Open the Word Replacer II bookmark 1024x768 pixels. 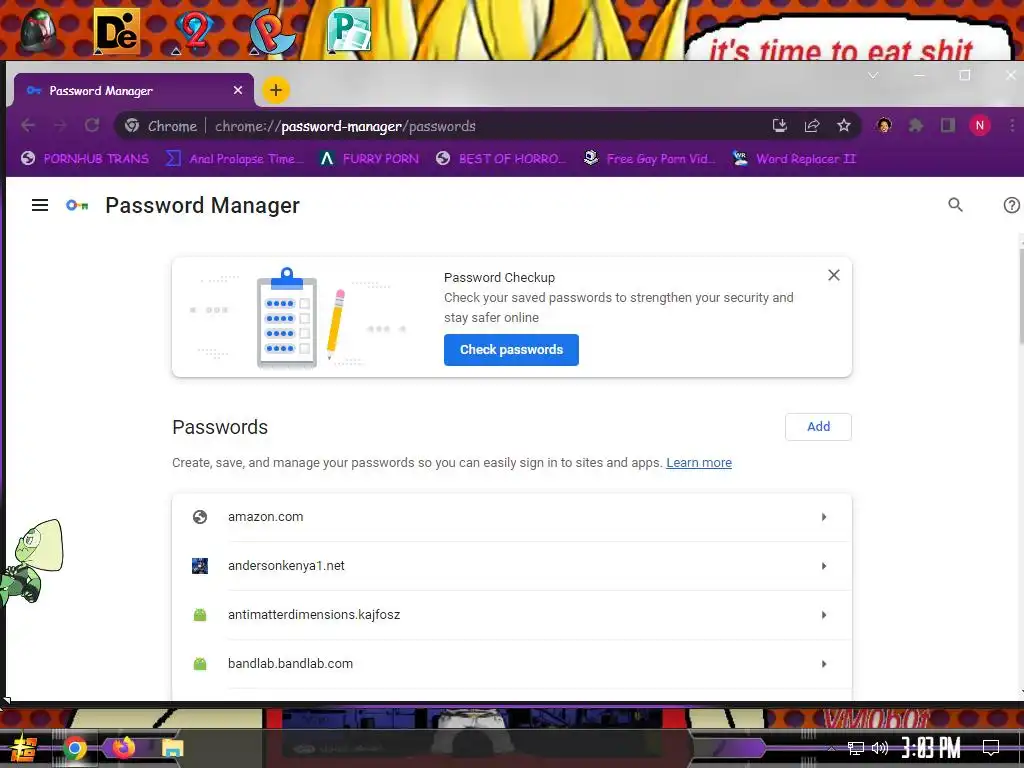coord(793,158)
